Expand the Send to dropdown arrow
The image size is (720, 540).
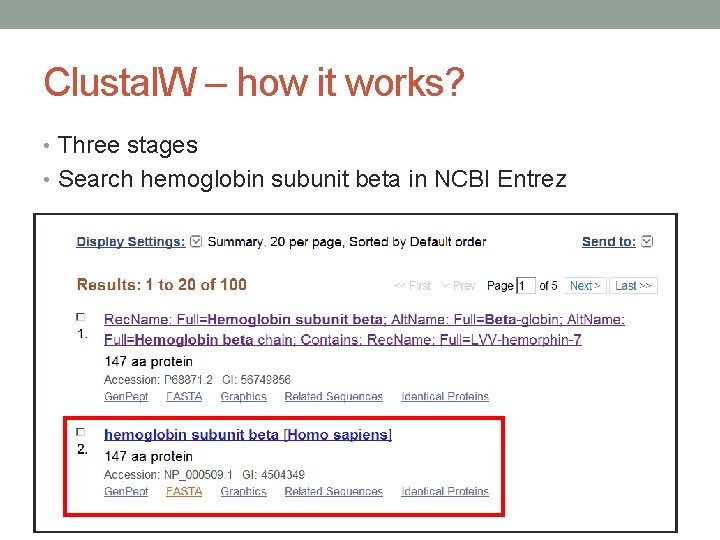click(x=647, y=242)
